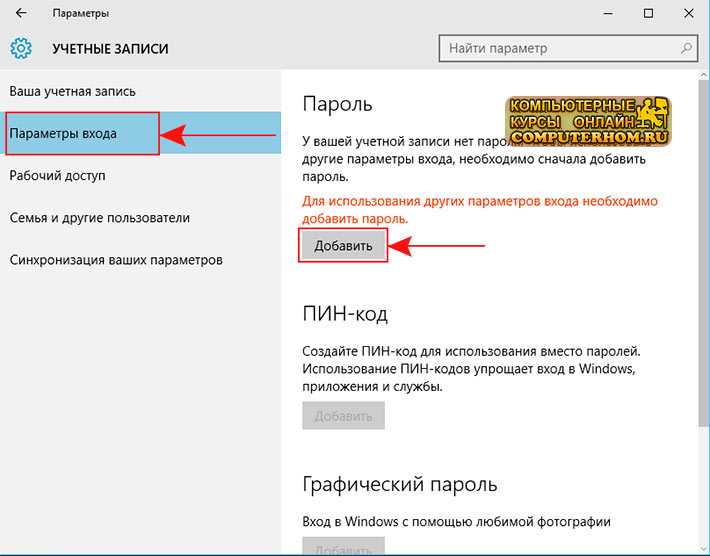Click the "Пароль" heading
This screenshot has height=556, width=710.
coord(337,105)
